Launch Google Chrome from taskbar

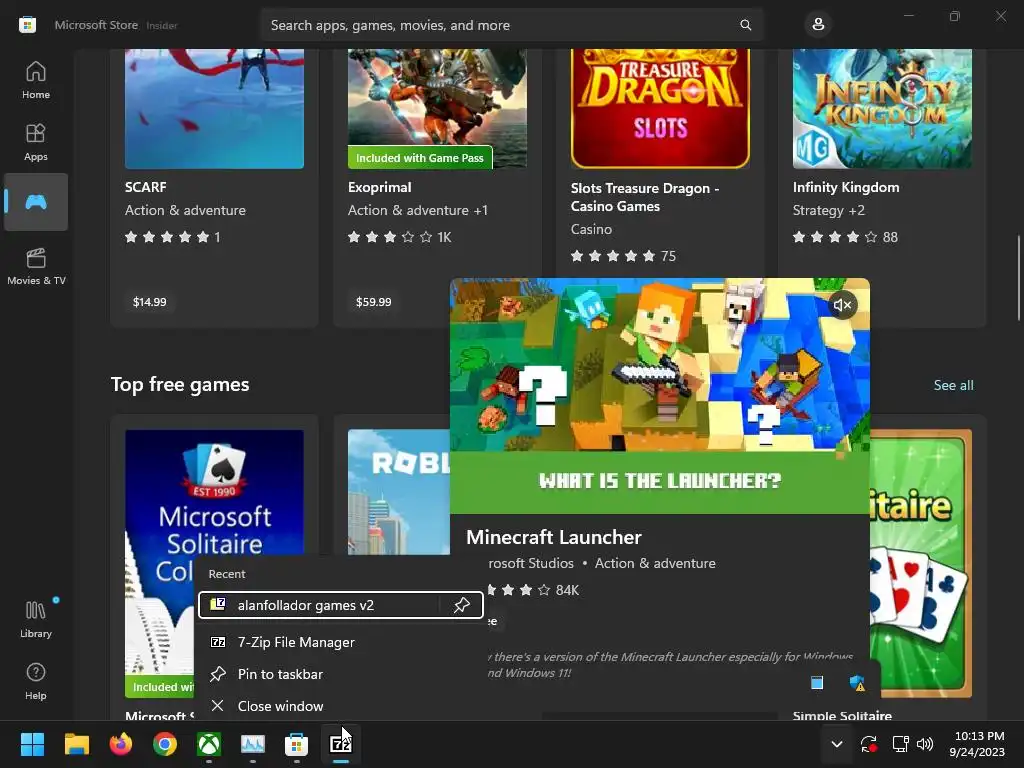pyautogui.click(x=165, y=744)
